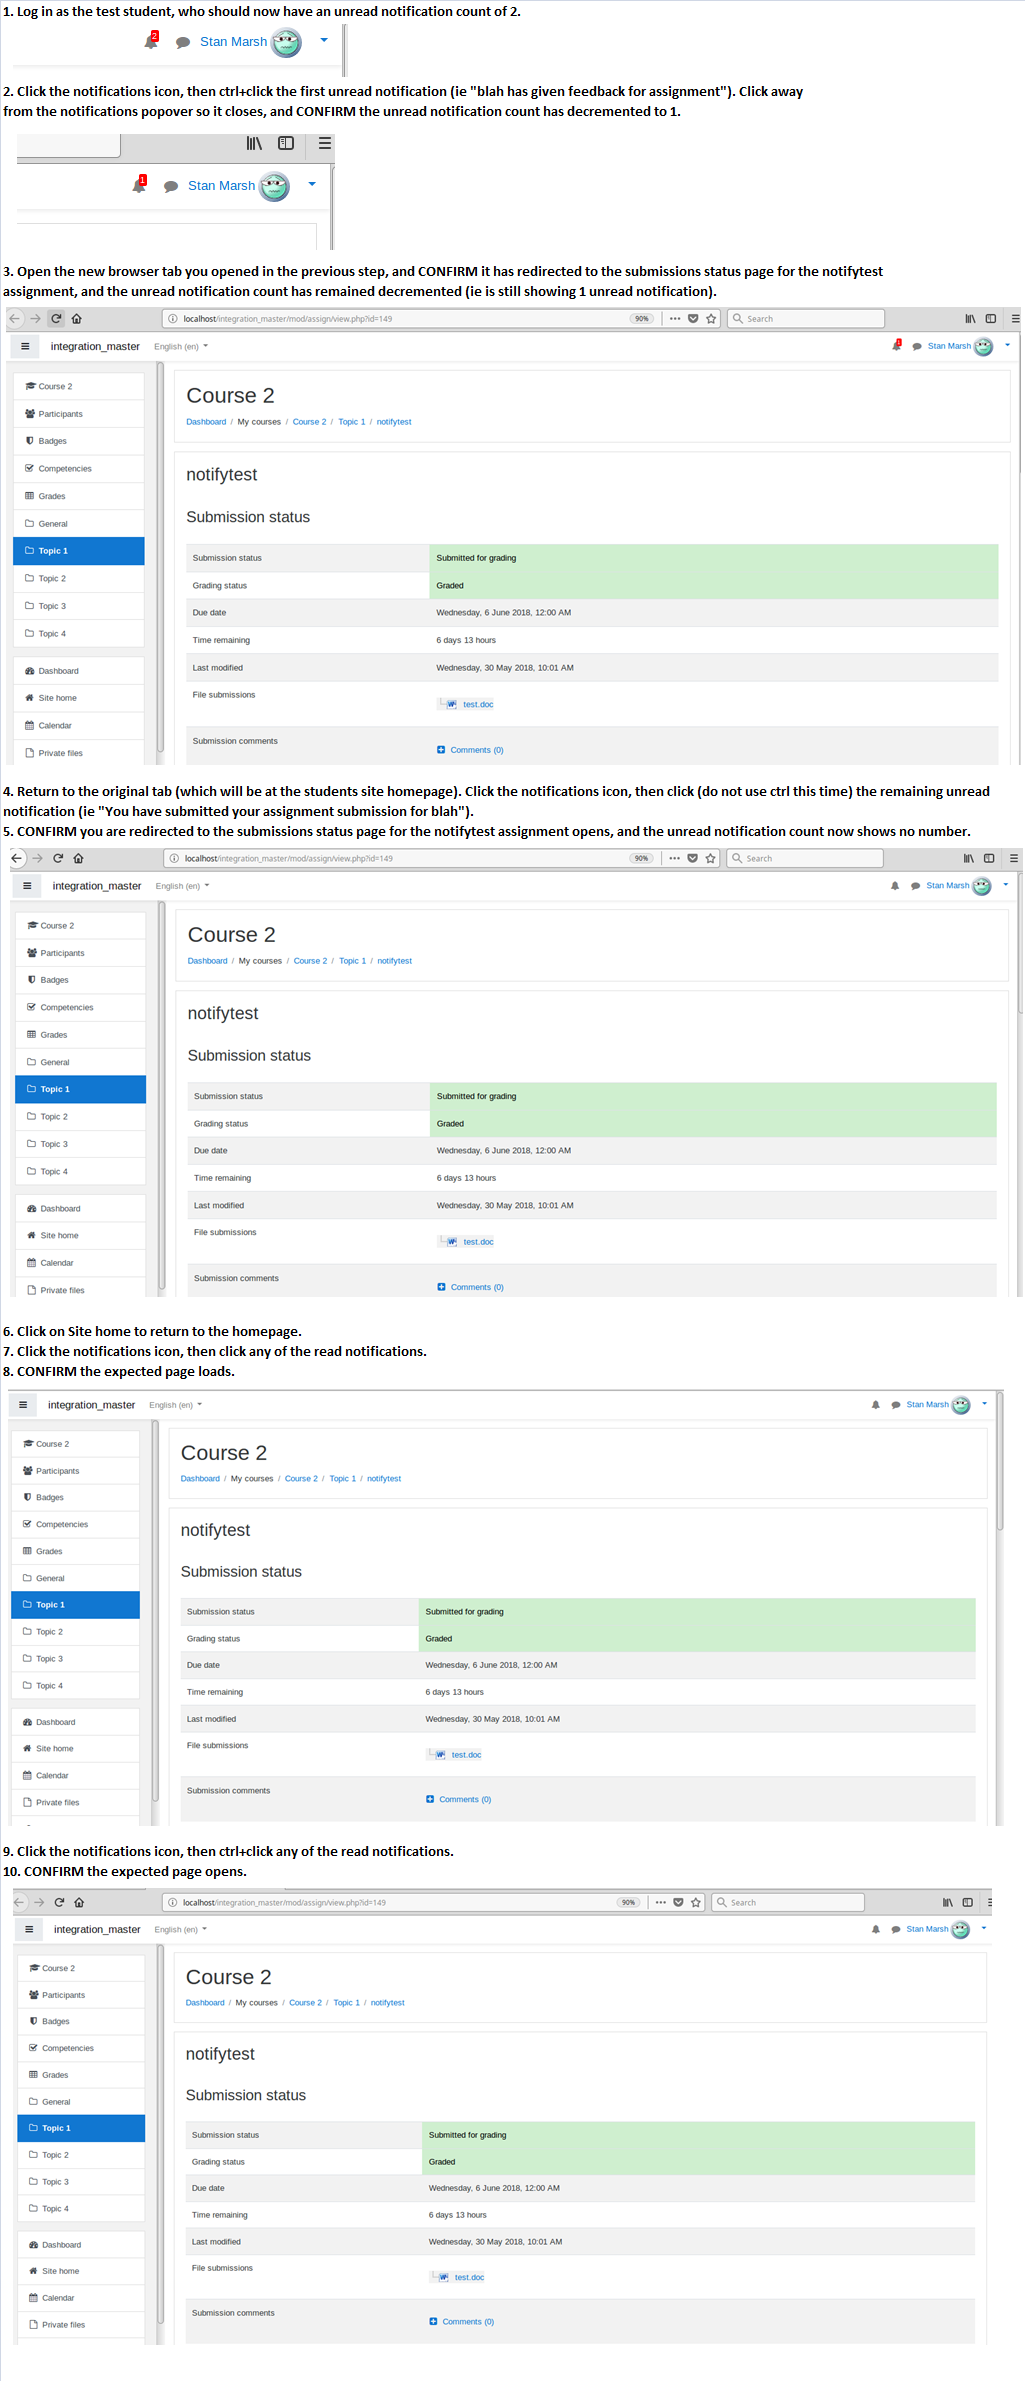Toggle Firefox sidebar icon in step 2 image
1025x2381 pixels.
tap(286, 143)
